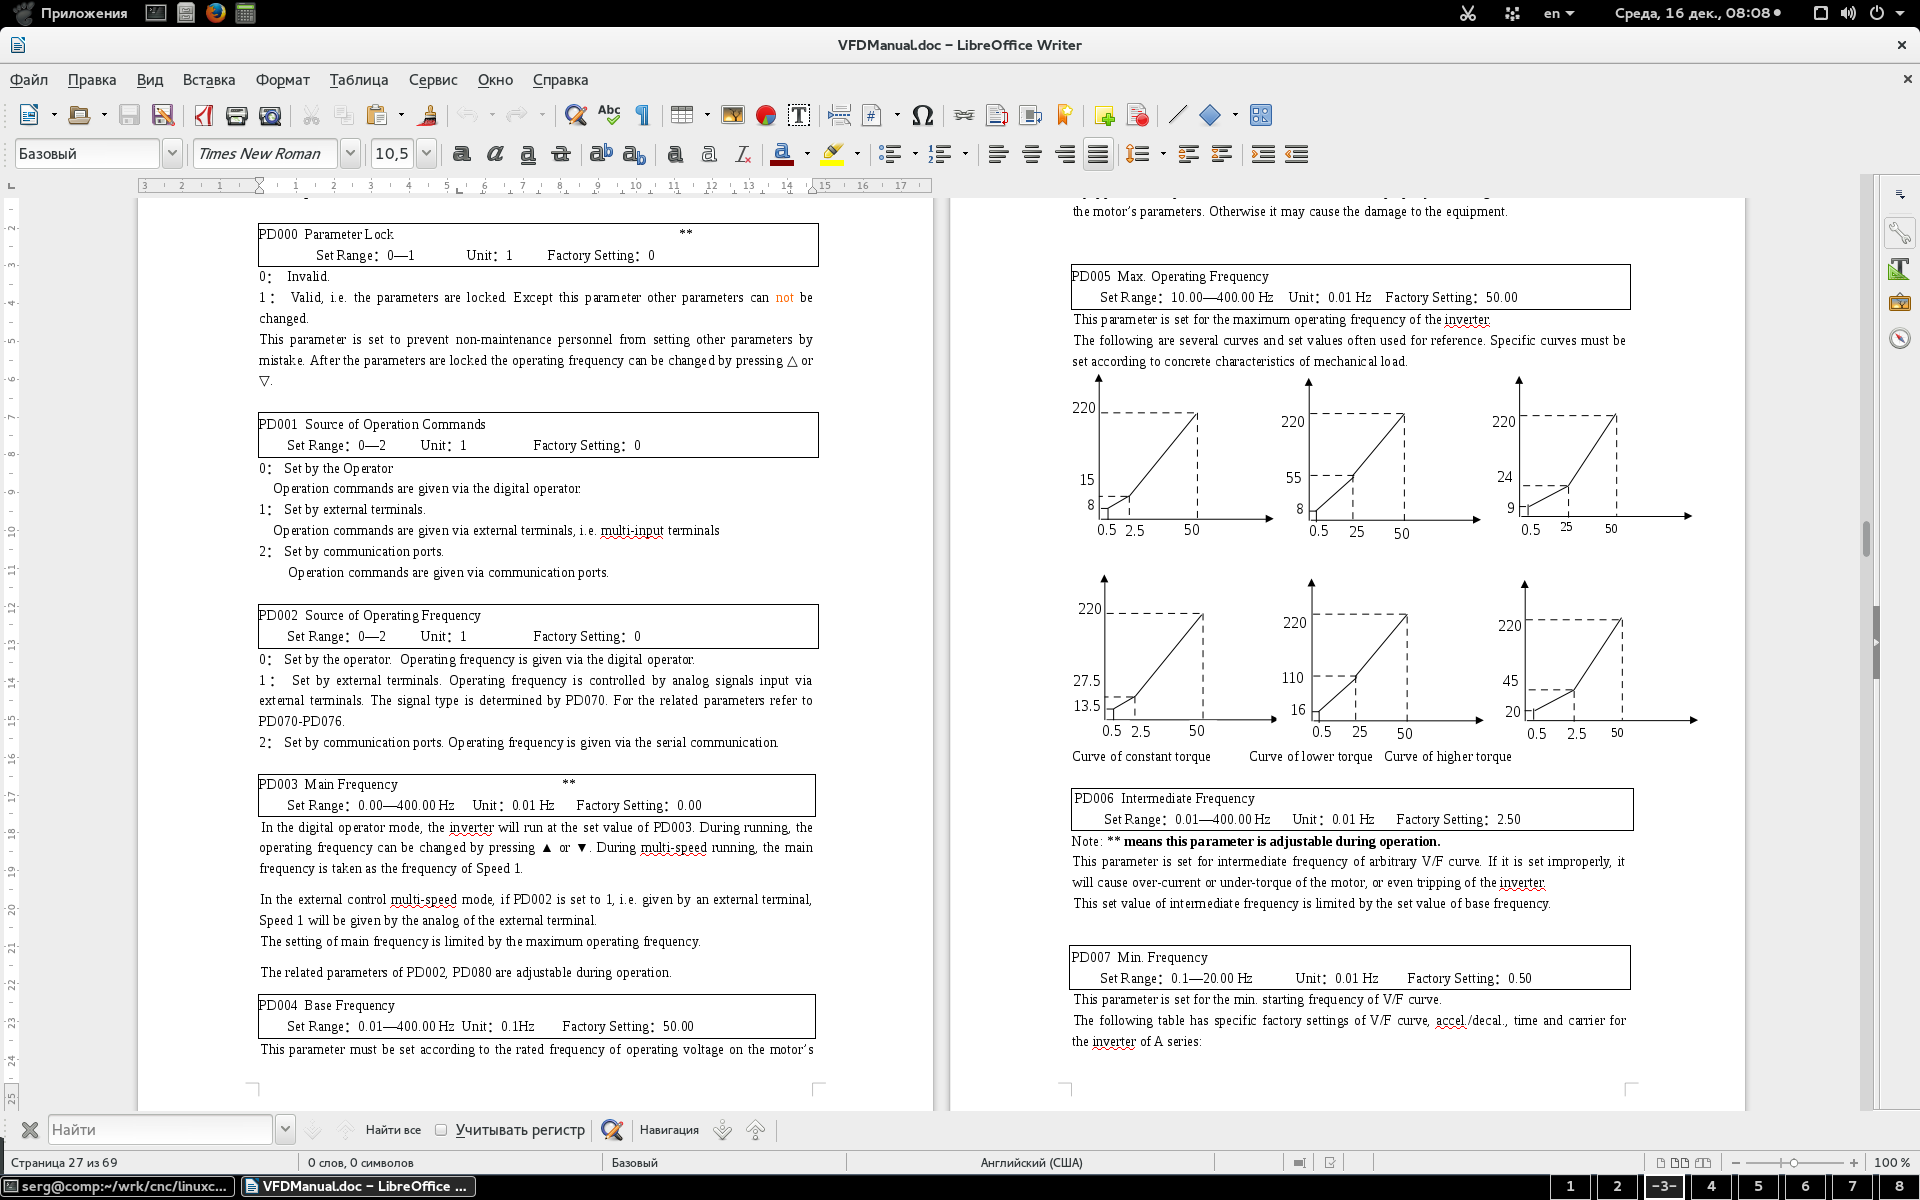Viewport: 1920px width, 1200px height.
Task: Click into the Найти search field
Action: pyautogui.click(x=160, y=1130)
